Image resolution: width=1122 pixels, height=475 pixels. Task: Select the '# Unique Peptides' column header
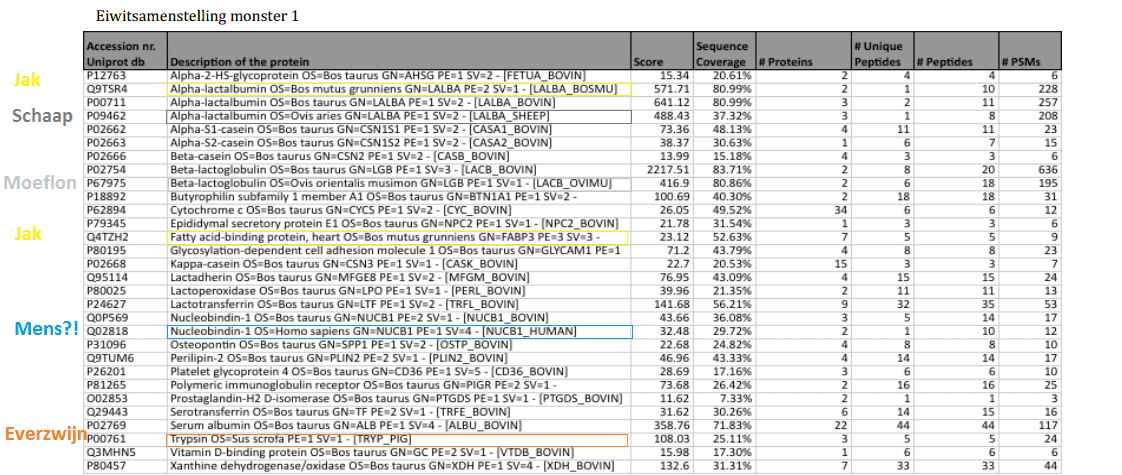pos(880,54)
